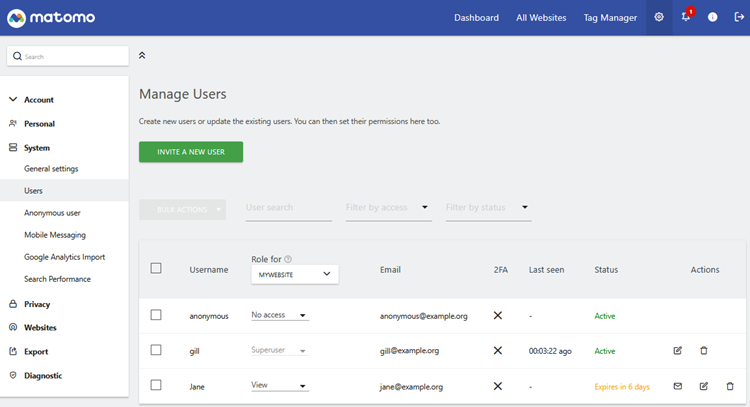Check the Jane user checkbox
The width and height of the screenshot is (750, 407).
(x=156, y=385)
